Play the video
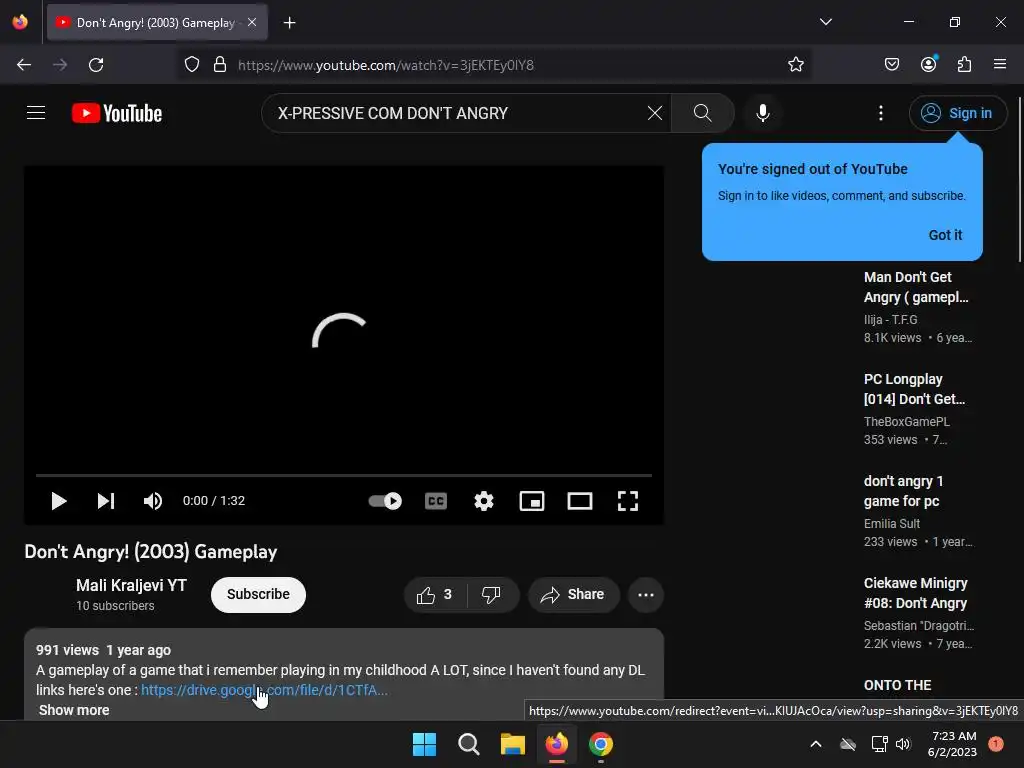The width and height of the screenshot is (1024, 768). tap(59, 501)
